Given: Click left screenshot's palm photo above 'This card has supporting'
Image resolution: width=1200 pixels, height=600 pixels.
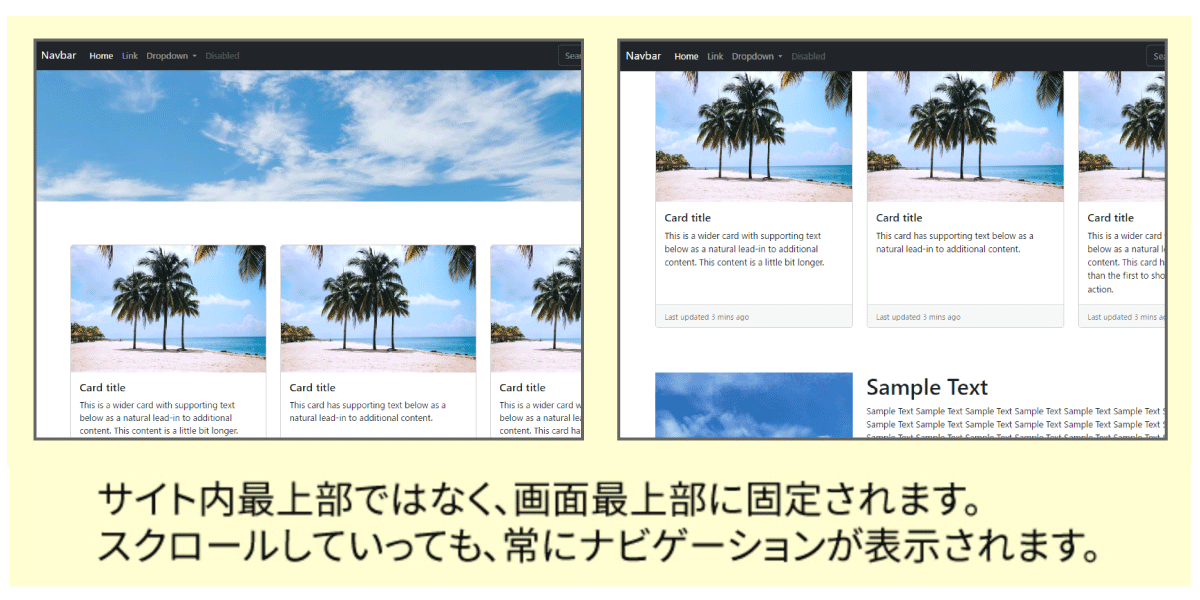Looking at the screenshot, I should pyautogui.click(x=378, y=309).
